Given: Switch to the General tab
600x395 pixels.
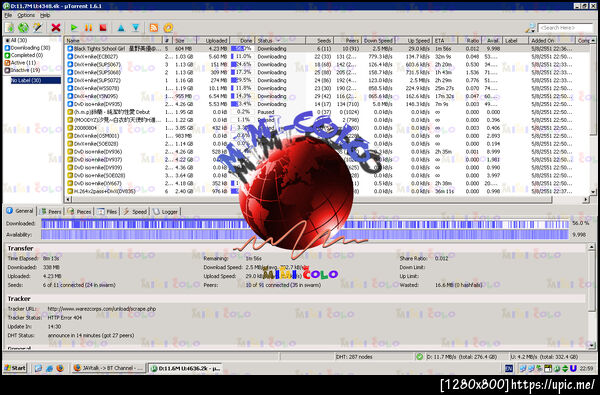Looking at the screenshot, I should point(20,211).
